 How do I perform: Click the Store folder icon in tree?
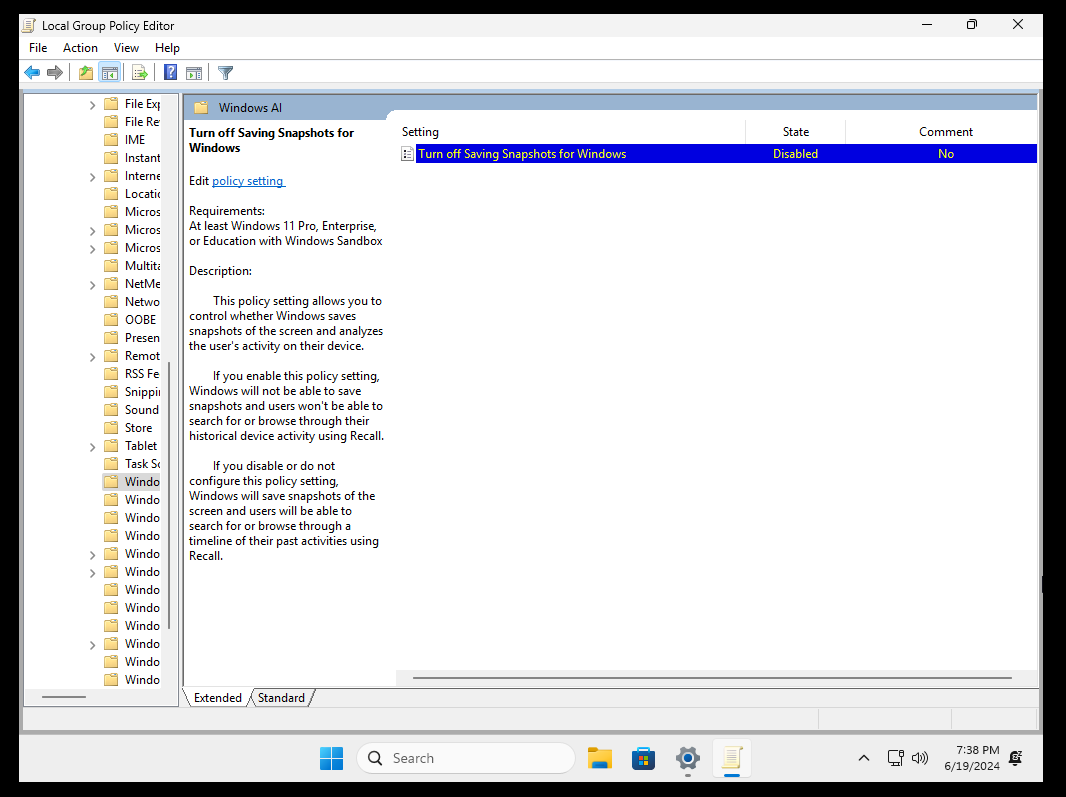pyautogui.click(x=111, y=428)
